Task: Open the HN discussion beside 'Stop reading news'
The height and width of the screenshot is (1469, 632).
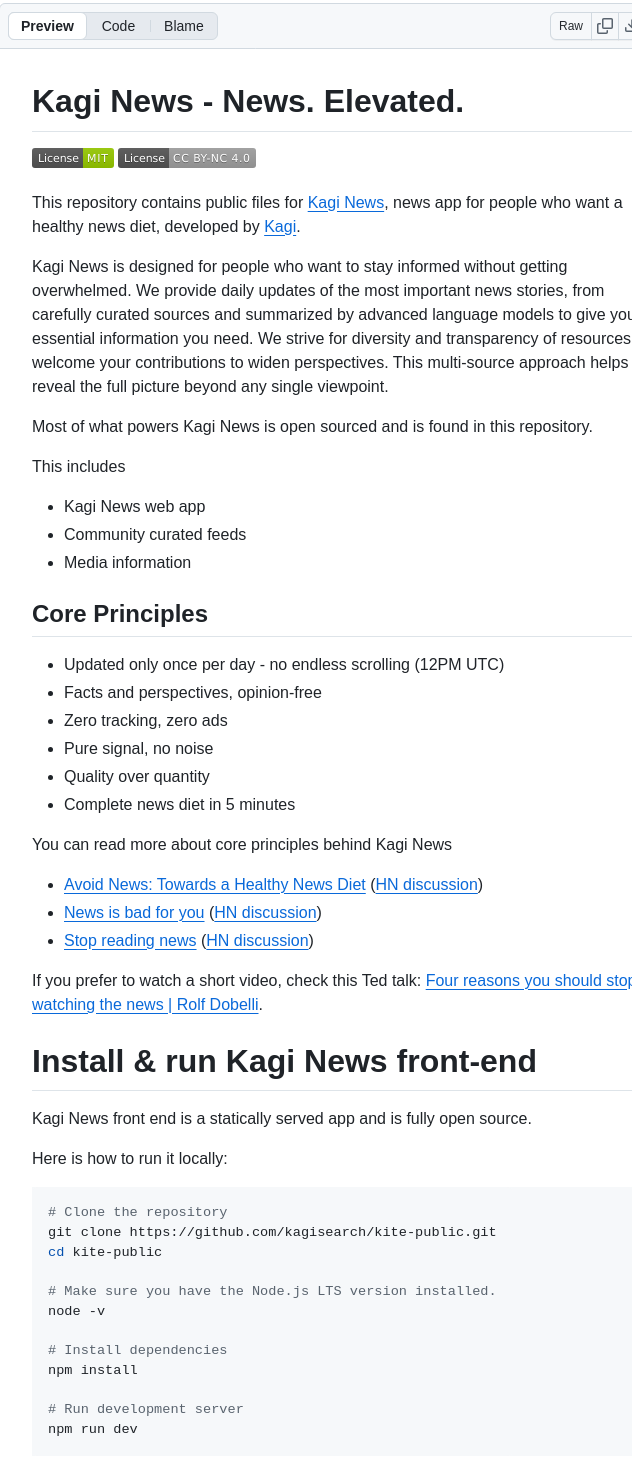Action: pyautogui.click(x=257, y=940)
